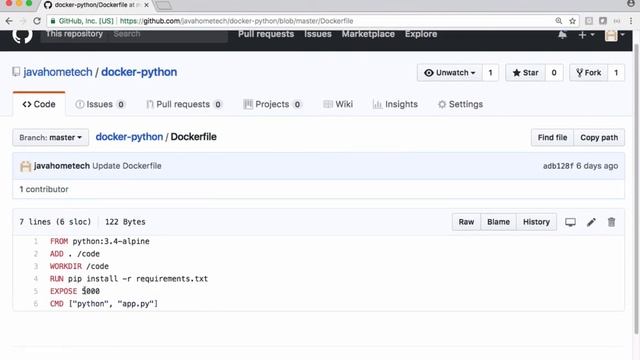
Task: Click the repository book icon
Action: [16, 72]
